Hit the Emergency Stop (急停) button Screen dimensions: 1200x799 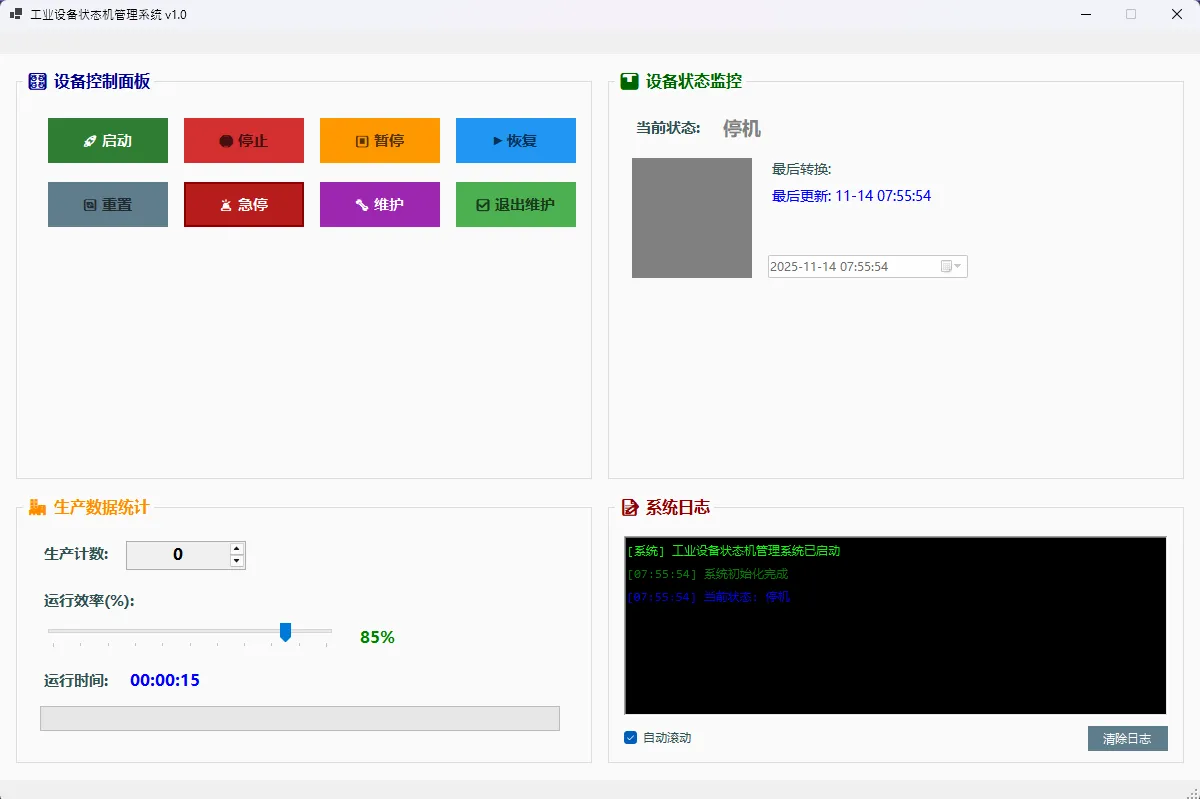click(244, 205)
